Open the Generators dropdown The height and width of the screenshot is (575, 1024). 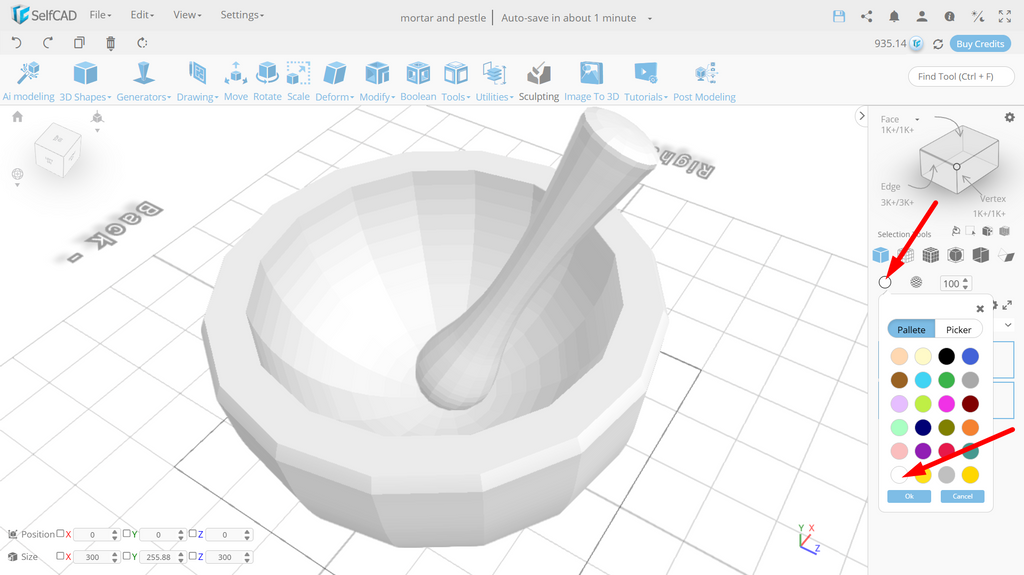pos(144,82)
